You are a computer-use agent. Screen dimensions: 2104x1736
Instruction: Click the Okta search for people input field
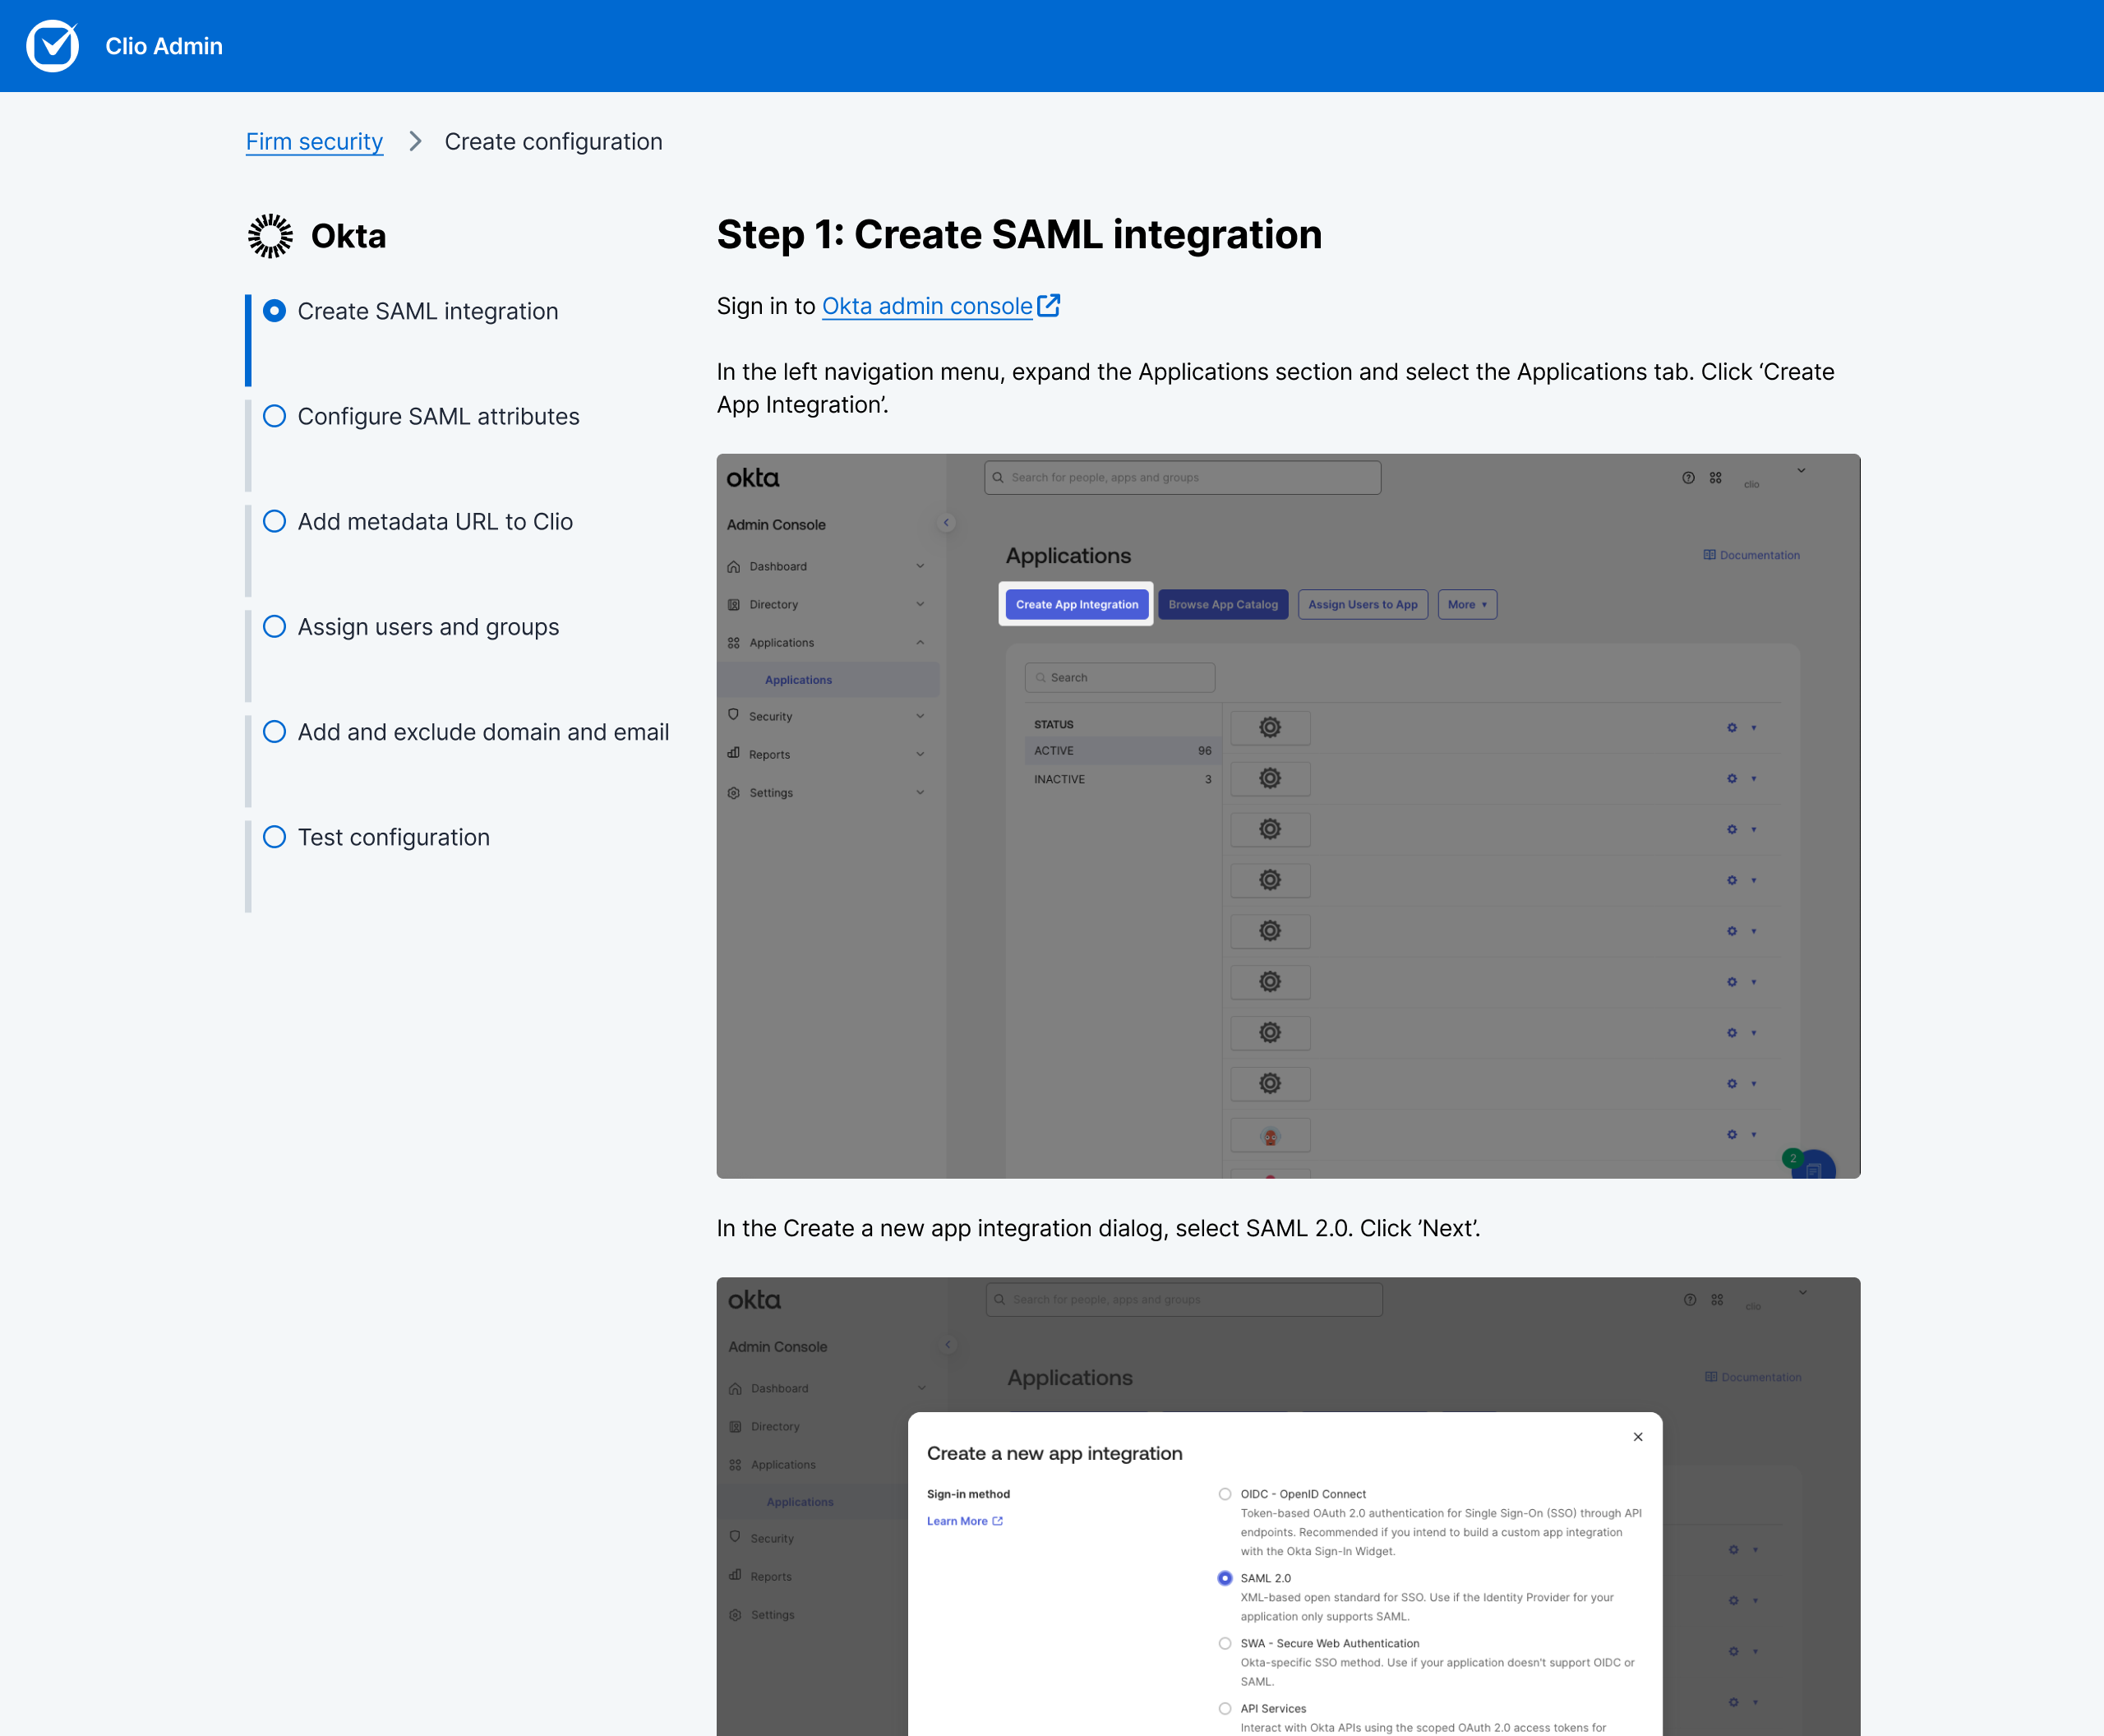[x=1182, y=478]
